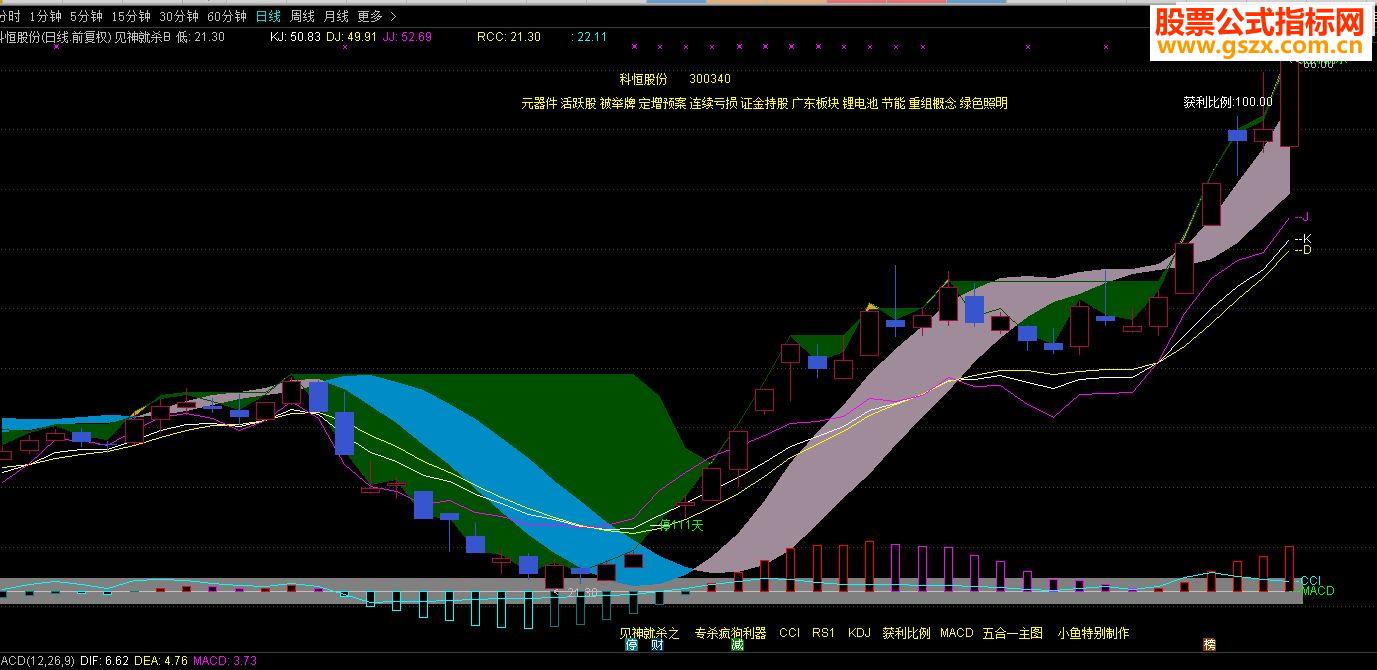Click the DIF: 6.62 readout
This screenshot has height=670, width=1377.
point(105,661)
